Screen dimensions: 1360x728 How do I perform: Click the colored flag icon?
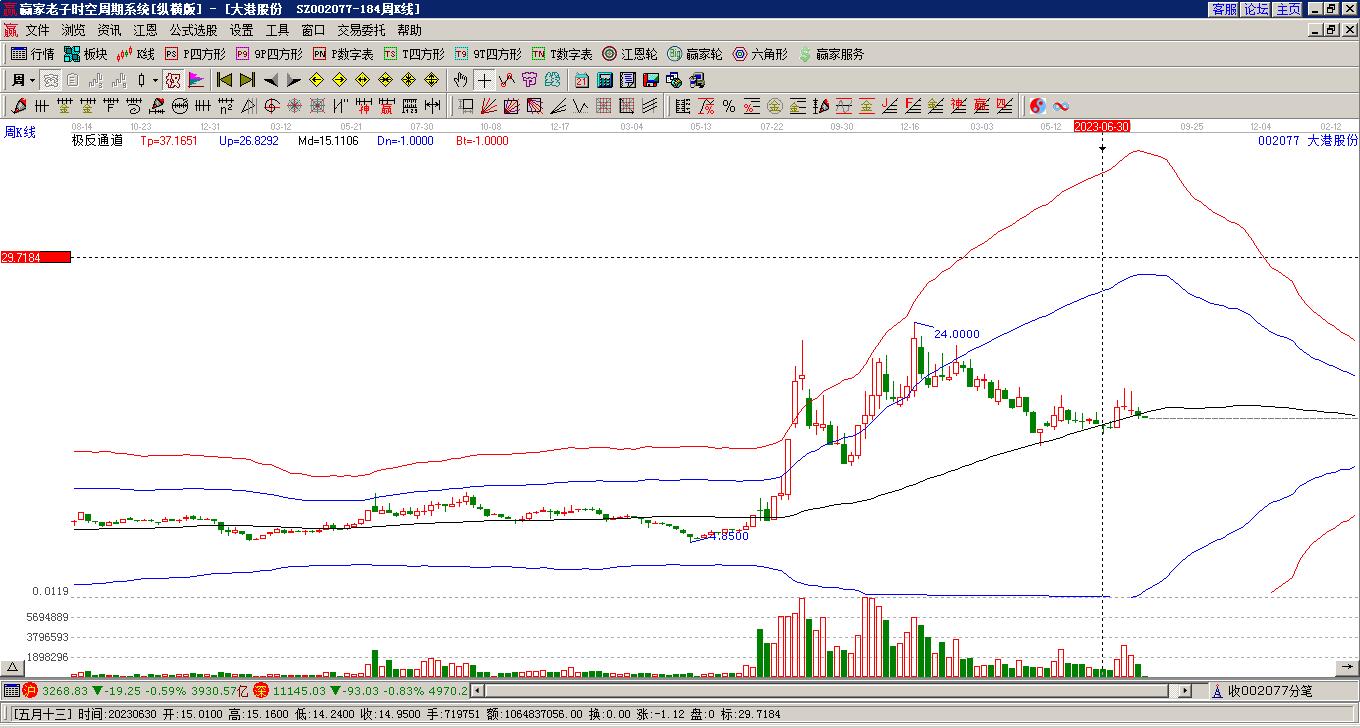[x=196, y=80]
